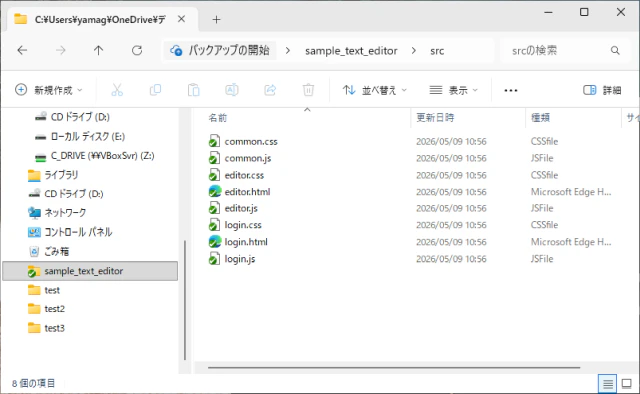Sort by the 名前 column header
Image resolution: width=640 pixels, height=394 pixels.
coord(218,118)
